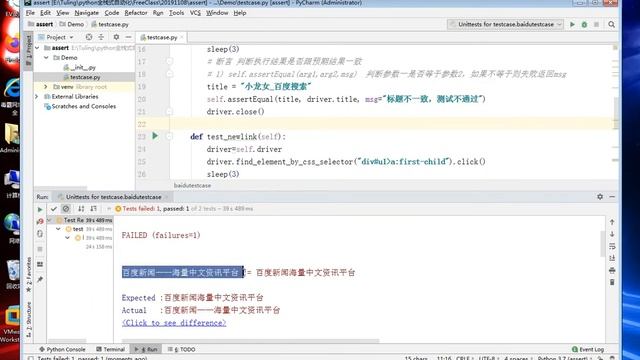Open the Refactor menu
This screenshot has width=640, height=360.
[136, 13]
